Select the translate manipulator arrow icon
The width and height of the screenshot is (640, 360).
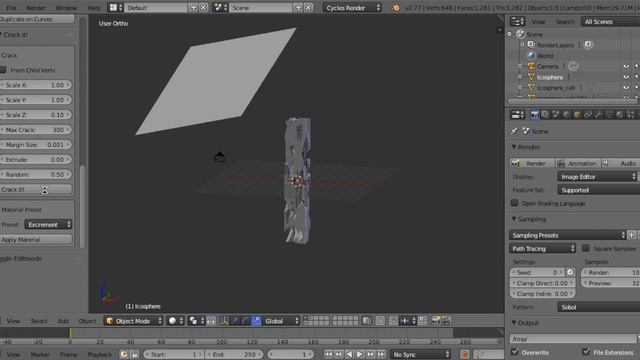point(235,321)
